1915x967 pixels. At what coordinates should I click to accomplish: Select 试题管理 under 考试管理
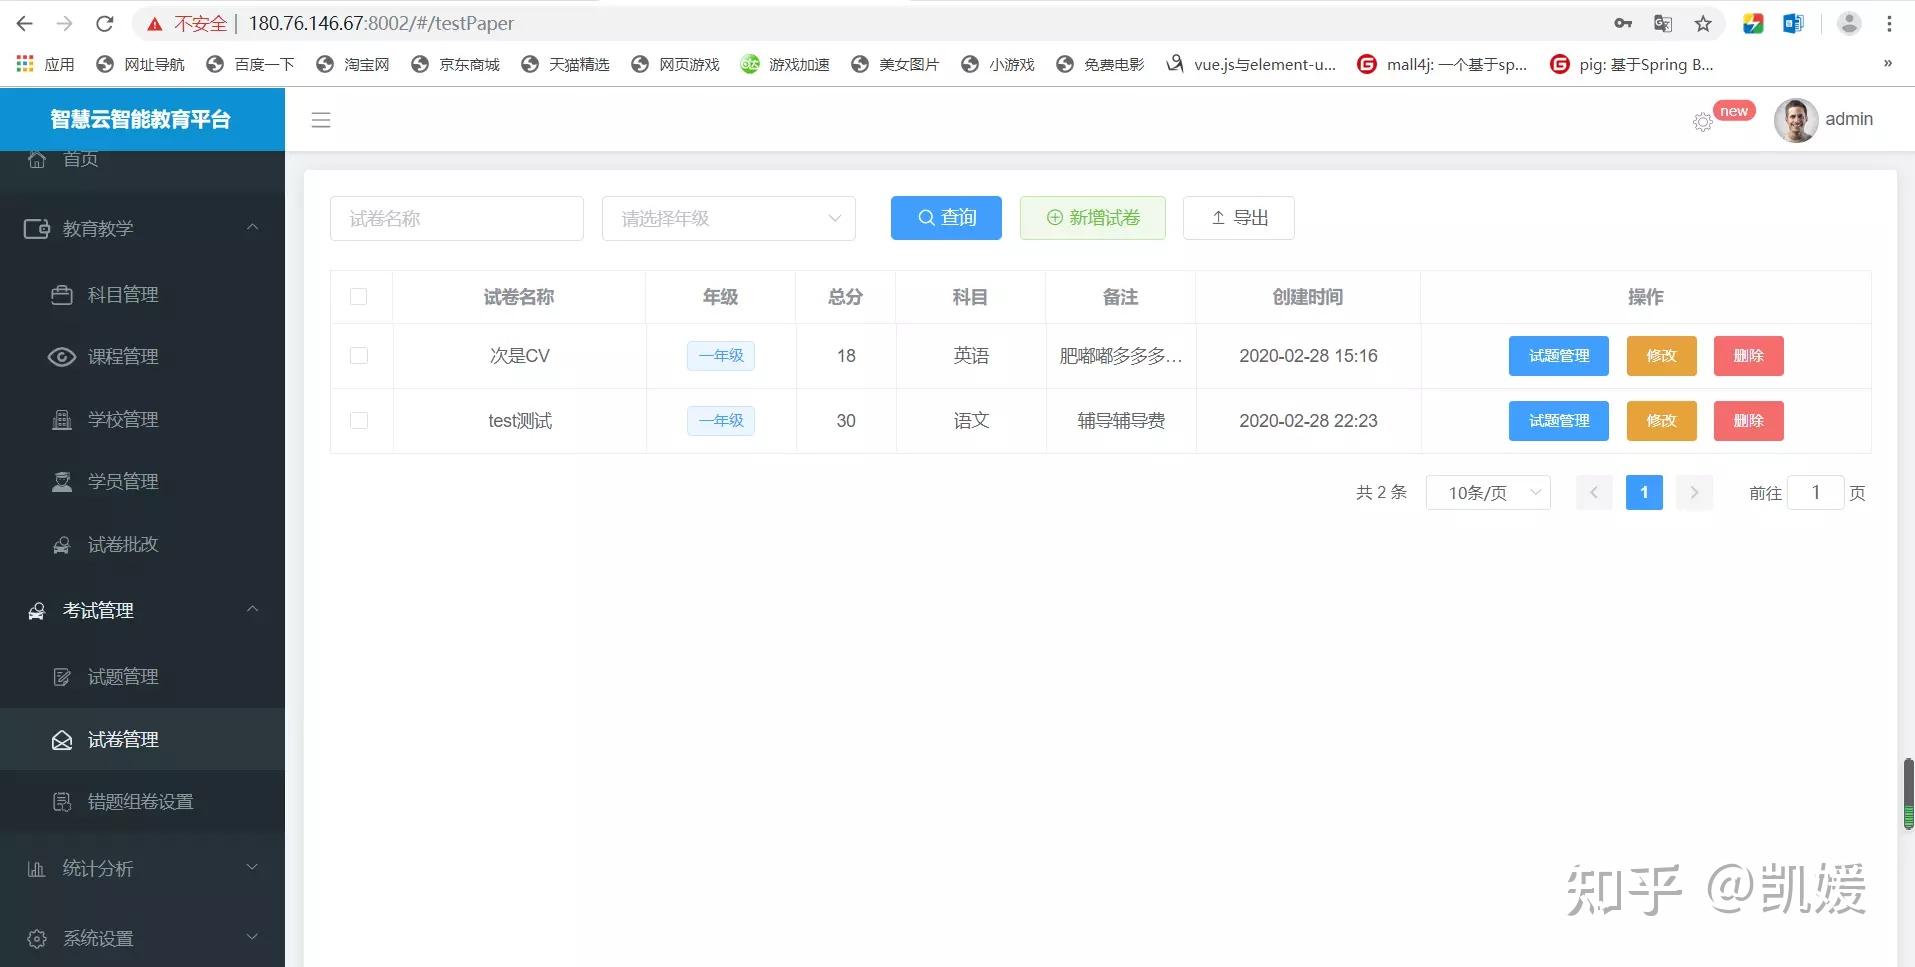click(x=122, y=676)
